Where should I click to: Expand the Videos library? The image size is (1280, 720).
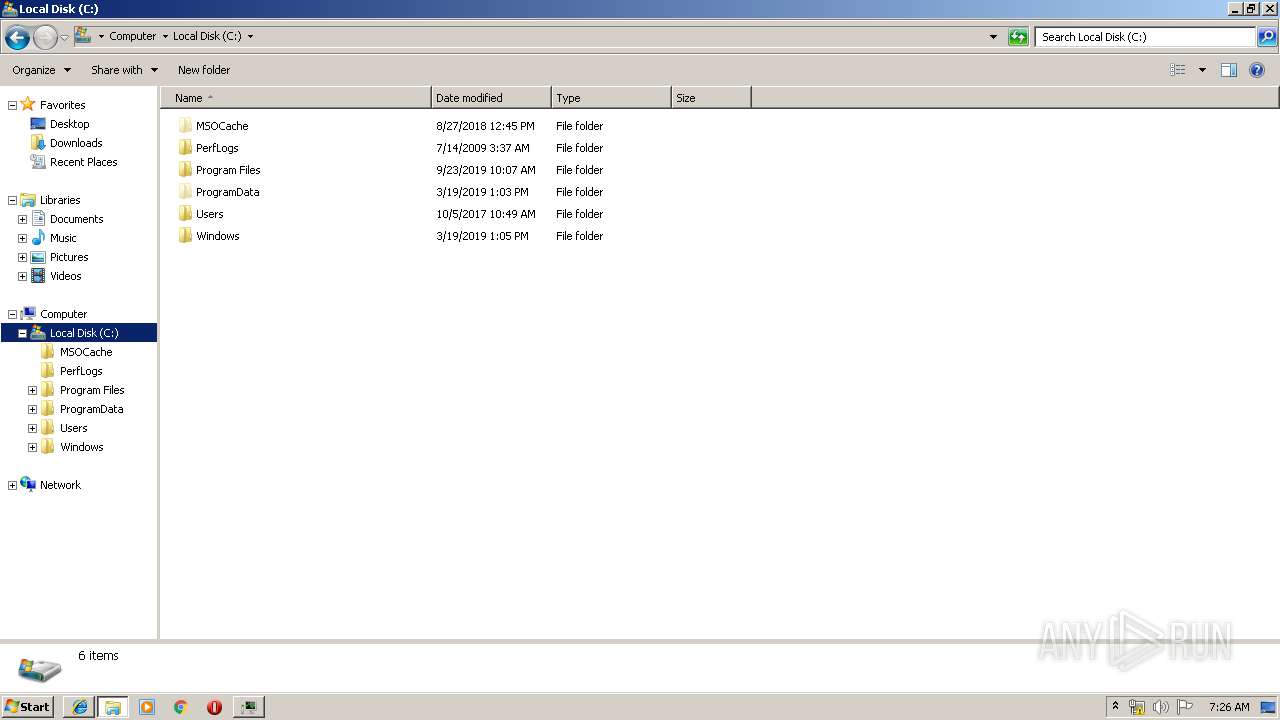click(22, 276)
